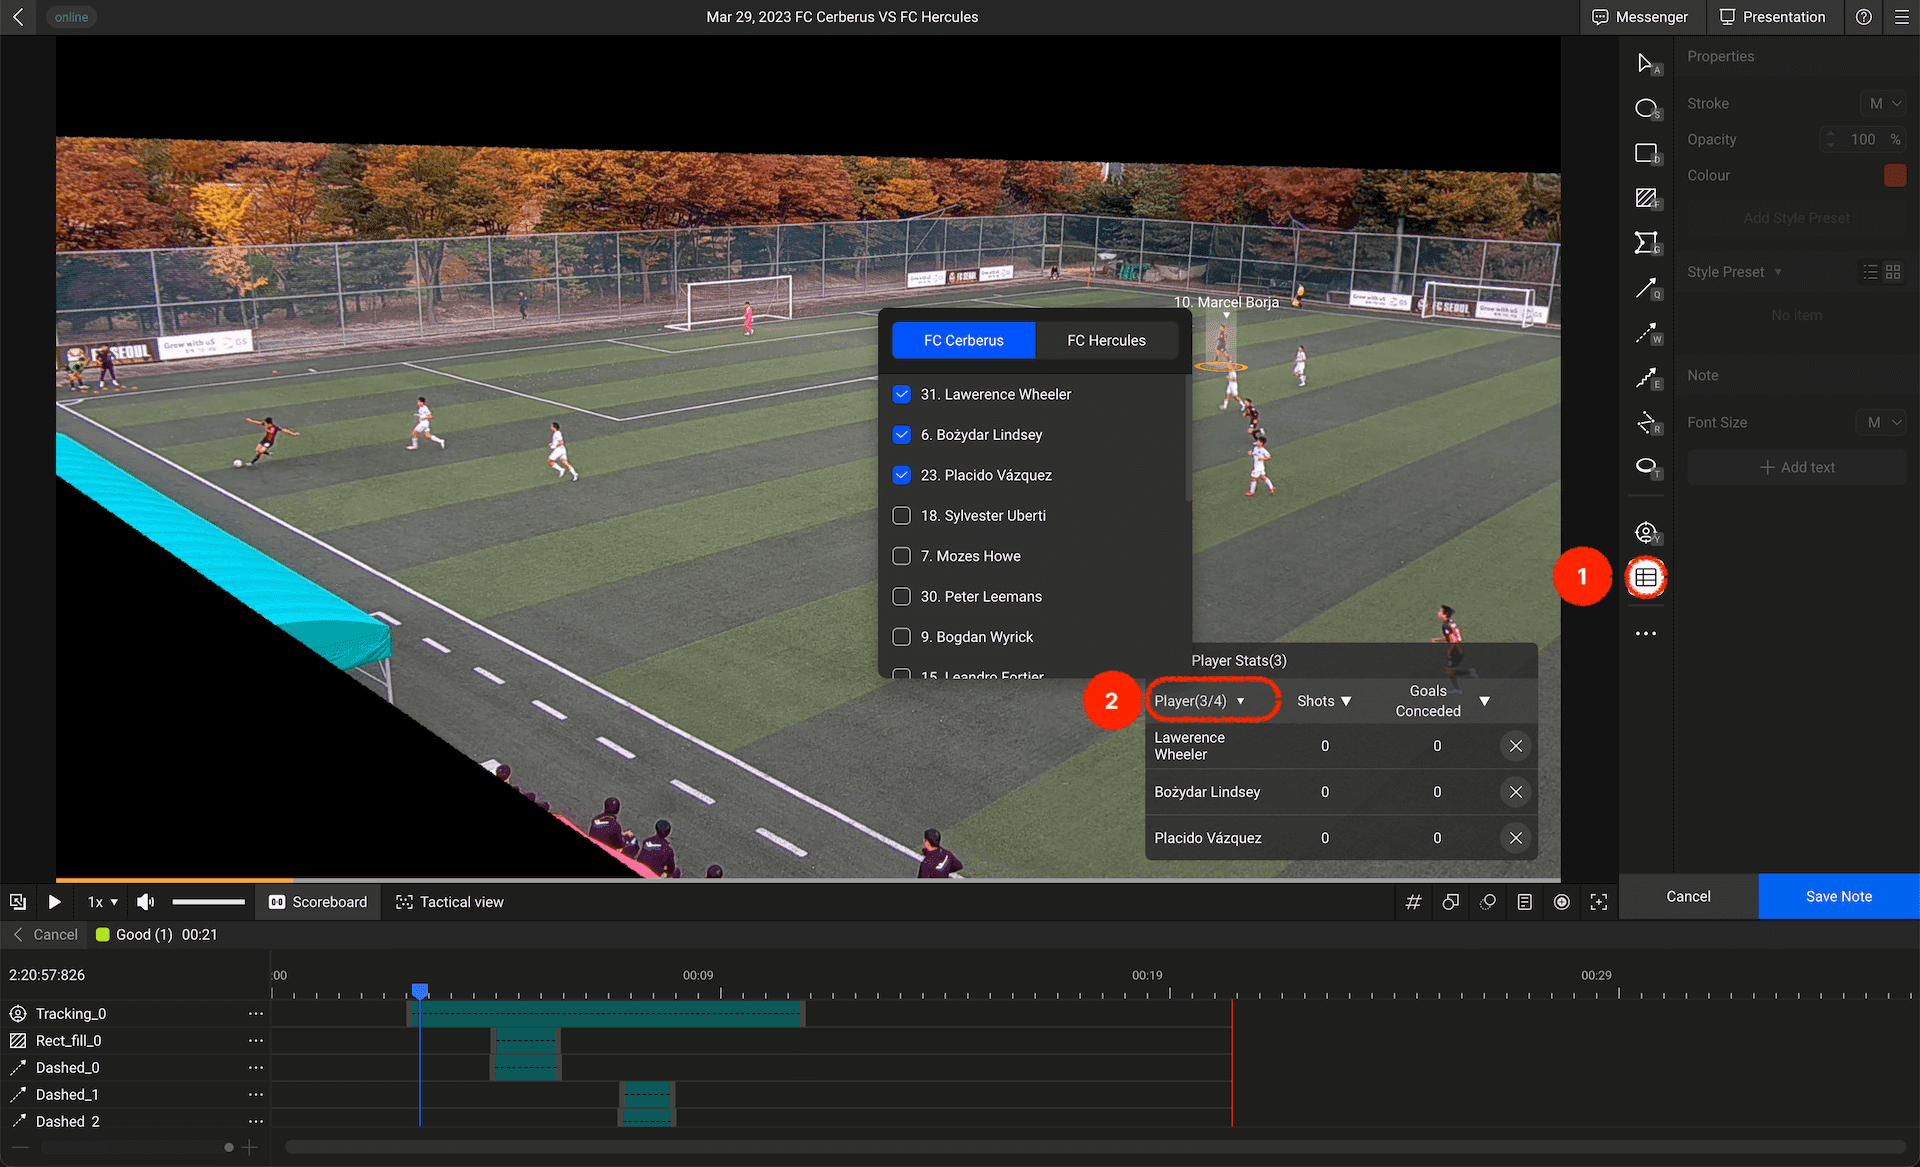This screenshot has height=1167, width=1920.
Task: Expand the Player(3/4) dropdown
Action: 1200,701
